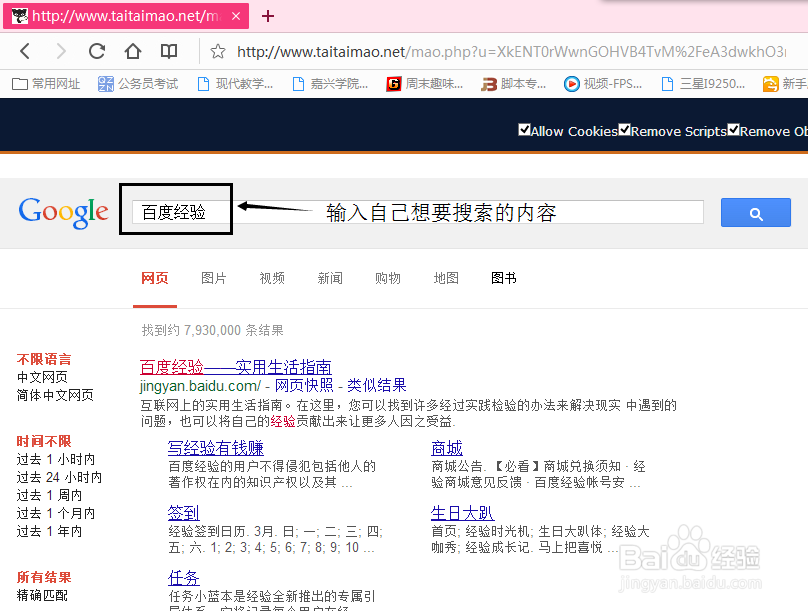Image resolution: width=808 pixels, height=611 pixels.
Task: Open the 公务员考试 bookmark
Action: [138, 83]
